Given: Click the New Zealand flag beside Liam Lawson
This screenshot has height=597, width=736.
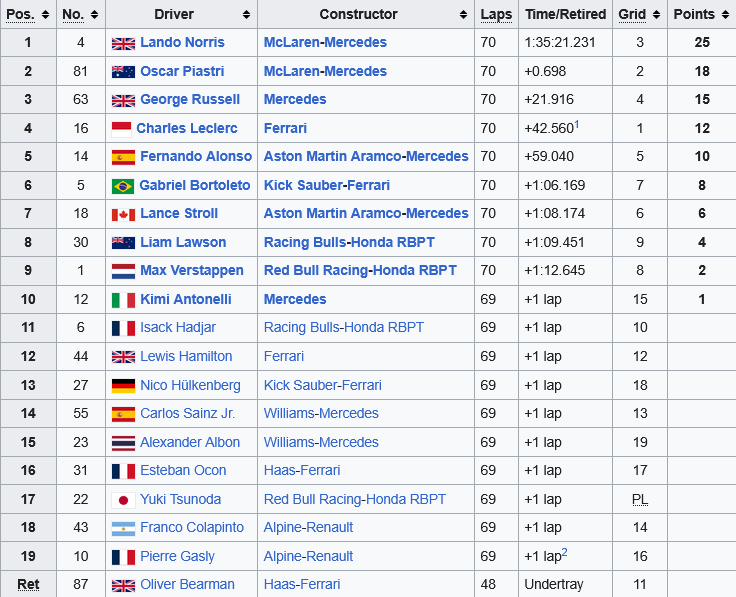Looking at the screenshot, I should (123, 243).
